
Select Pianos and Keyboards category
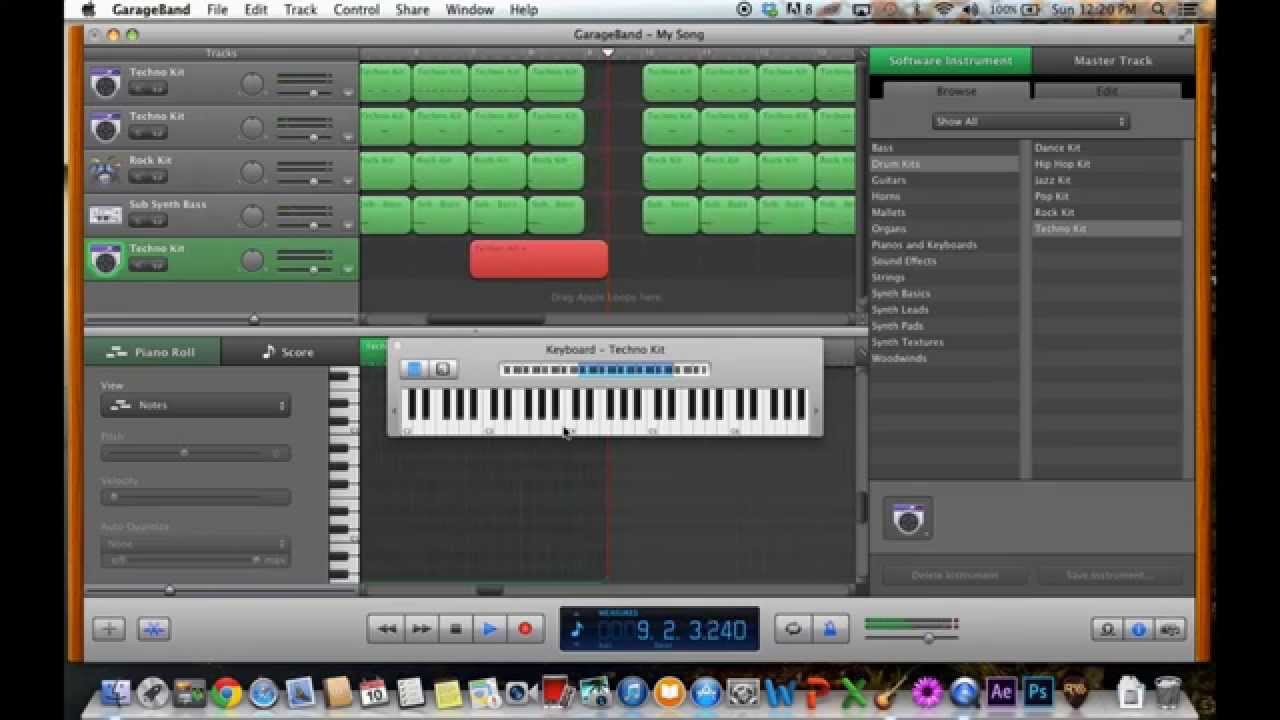944,245
